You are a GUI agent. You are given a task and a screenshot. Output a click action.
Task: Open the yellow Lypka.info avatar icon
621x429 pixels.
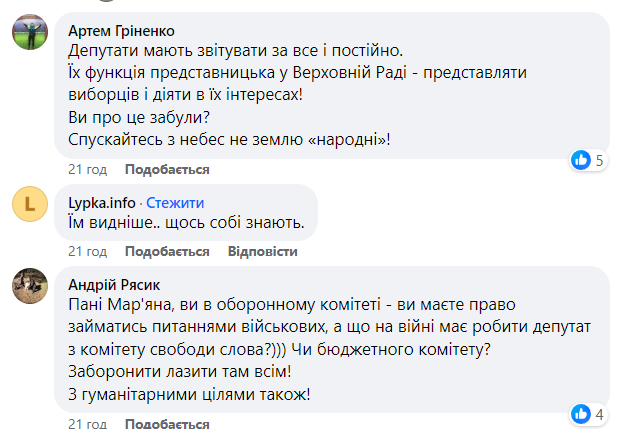click(30, 204)
